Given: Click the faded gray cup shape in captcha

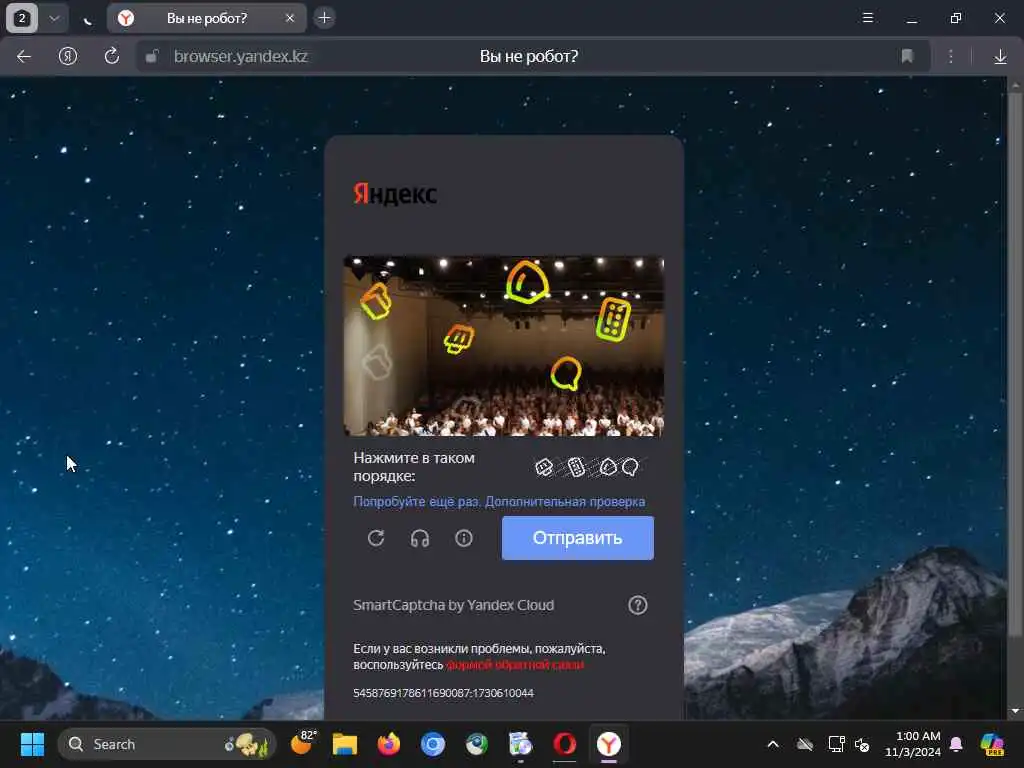Looking at the screenshot, I should [x=377, y=362].
